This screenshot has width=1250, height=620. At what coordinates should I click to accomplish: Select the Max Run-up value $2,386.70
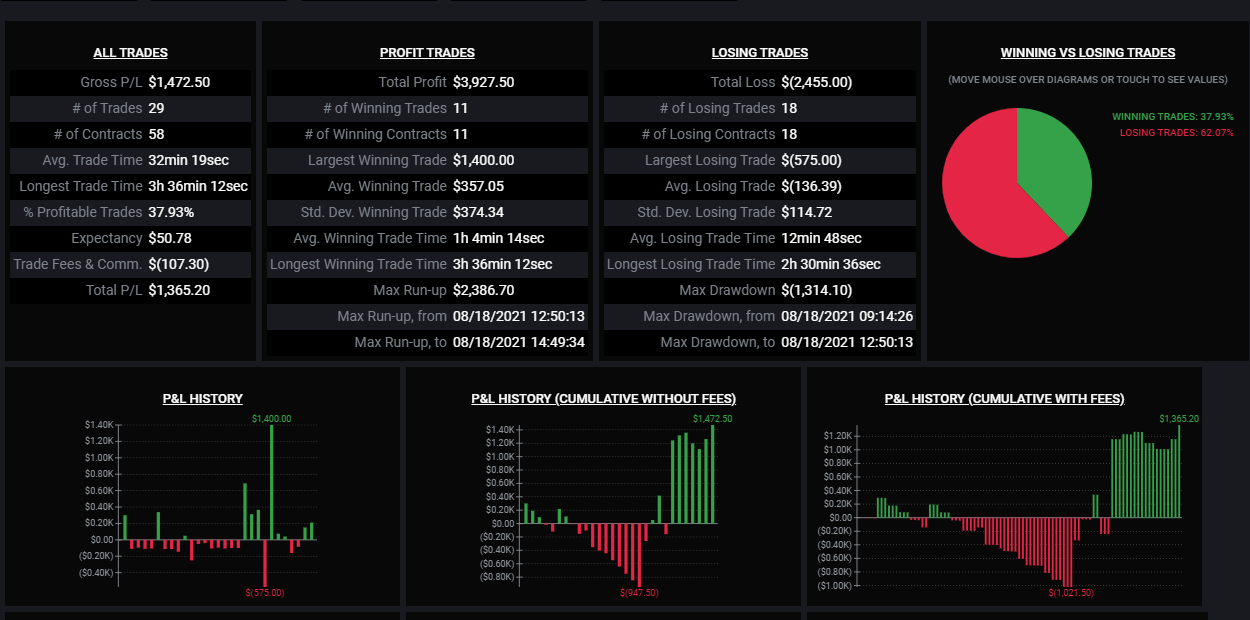click(x=484, y=290)
